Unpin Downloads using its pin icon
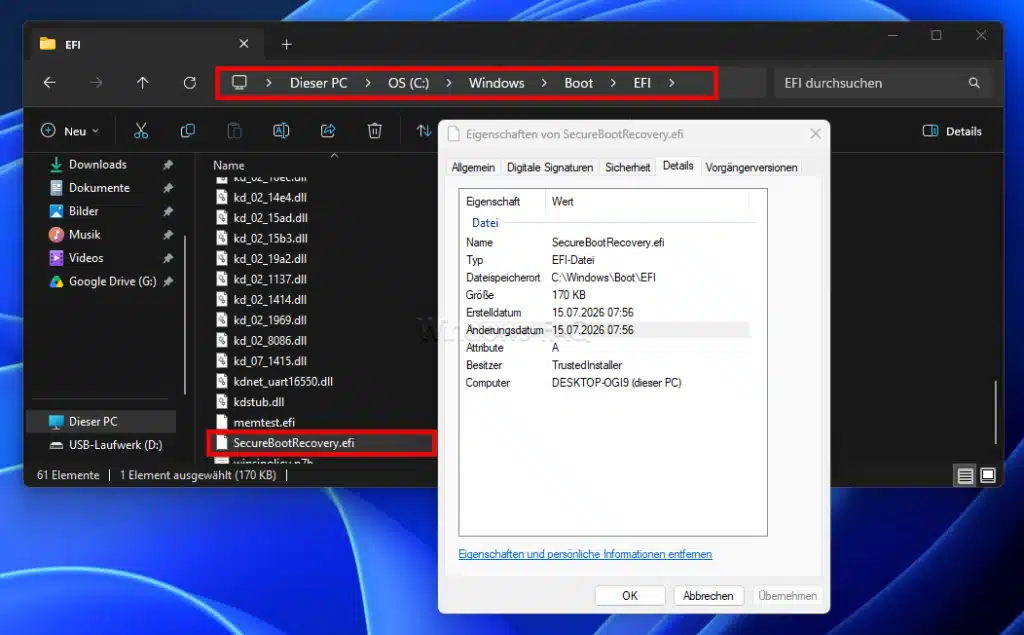This screenshot has height=635, width=1024. 168,165
